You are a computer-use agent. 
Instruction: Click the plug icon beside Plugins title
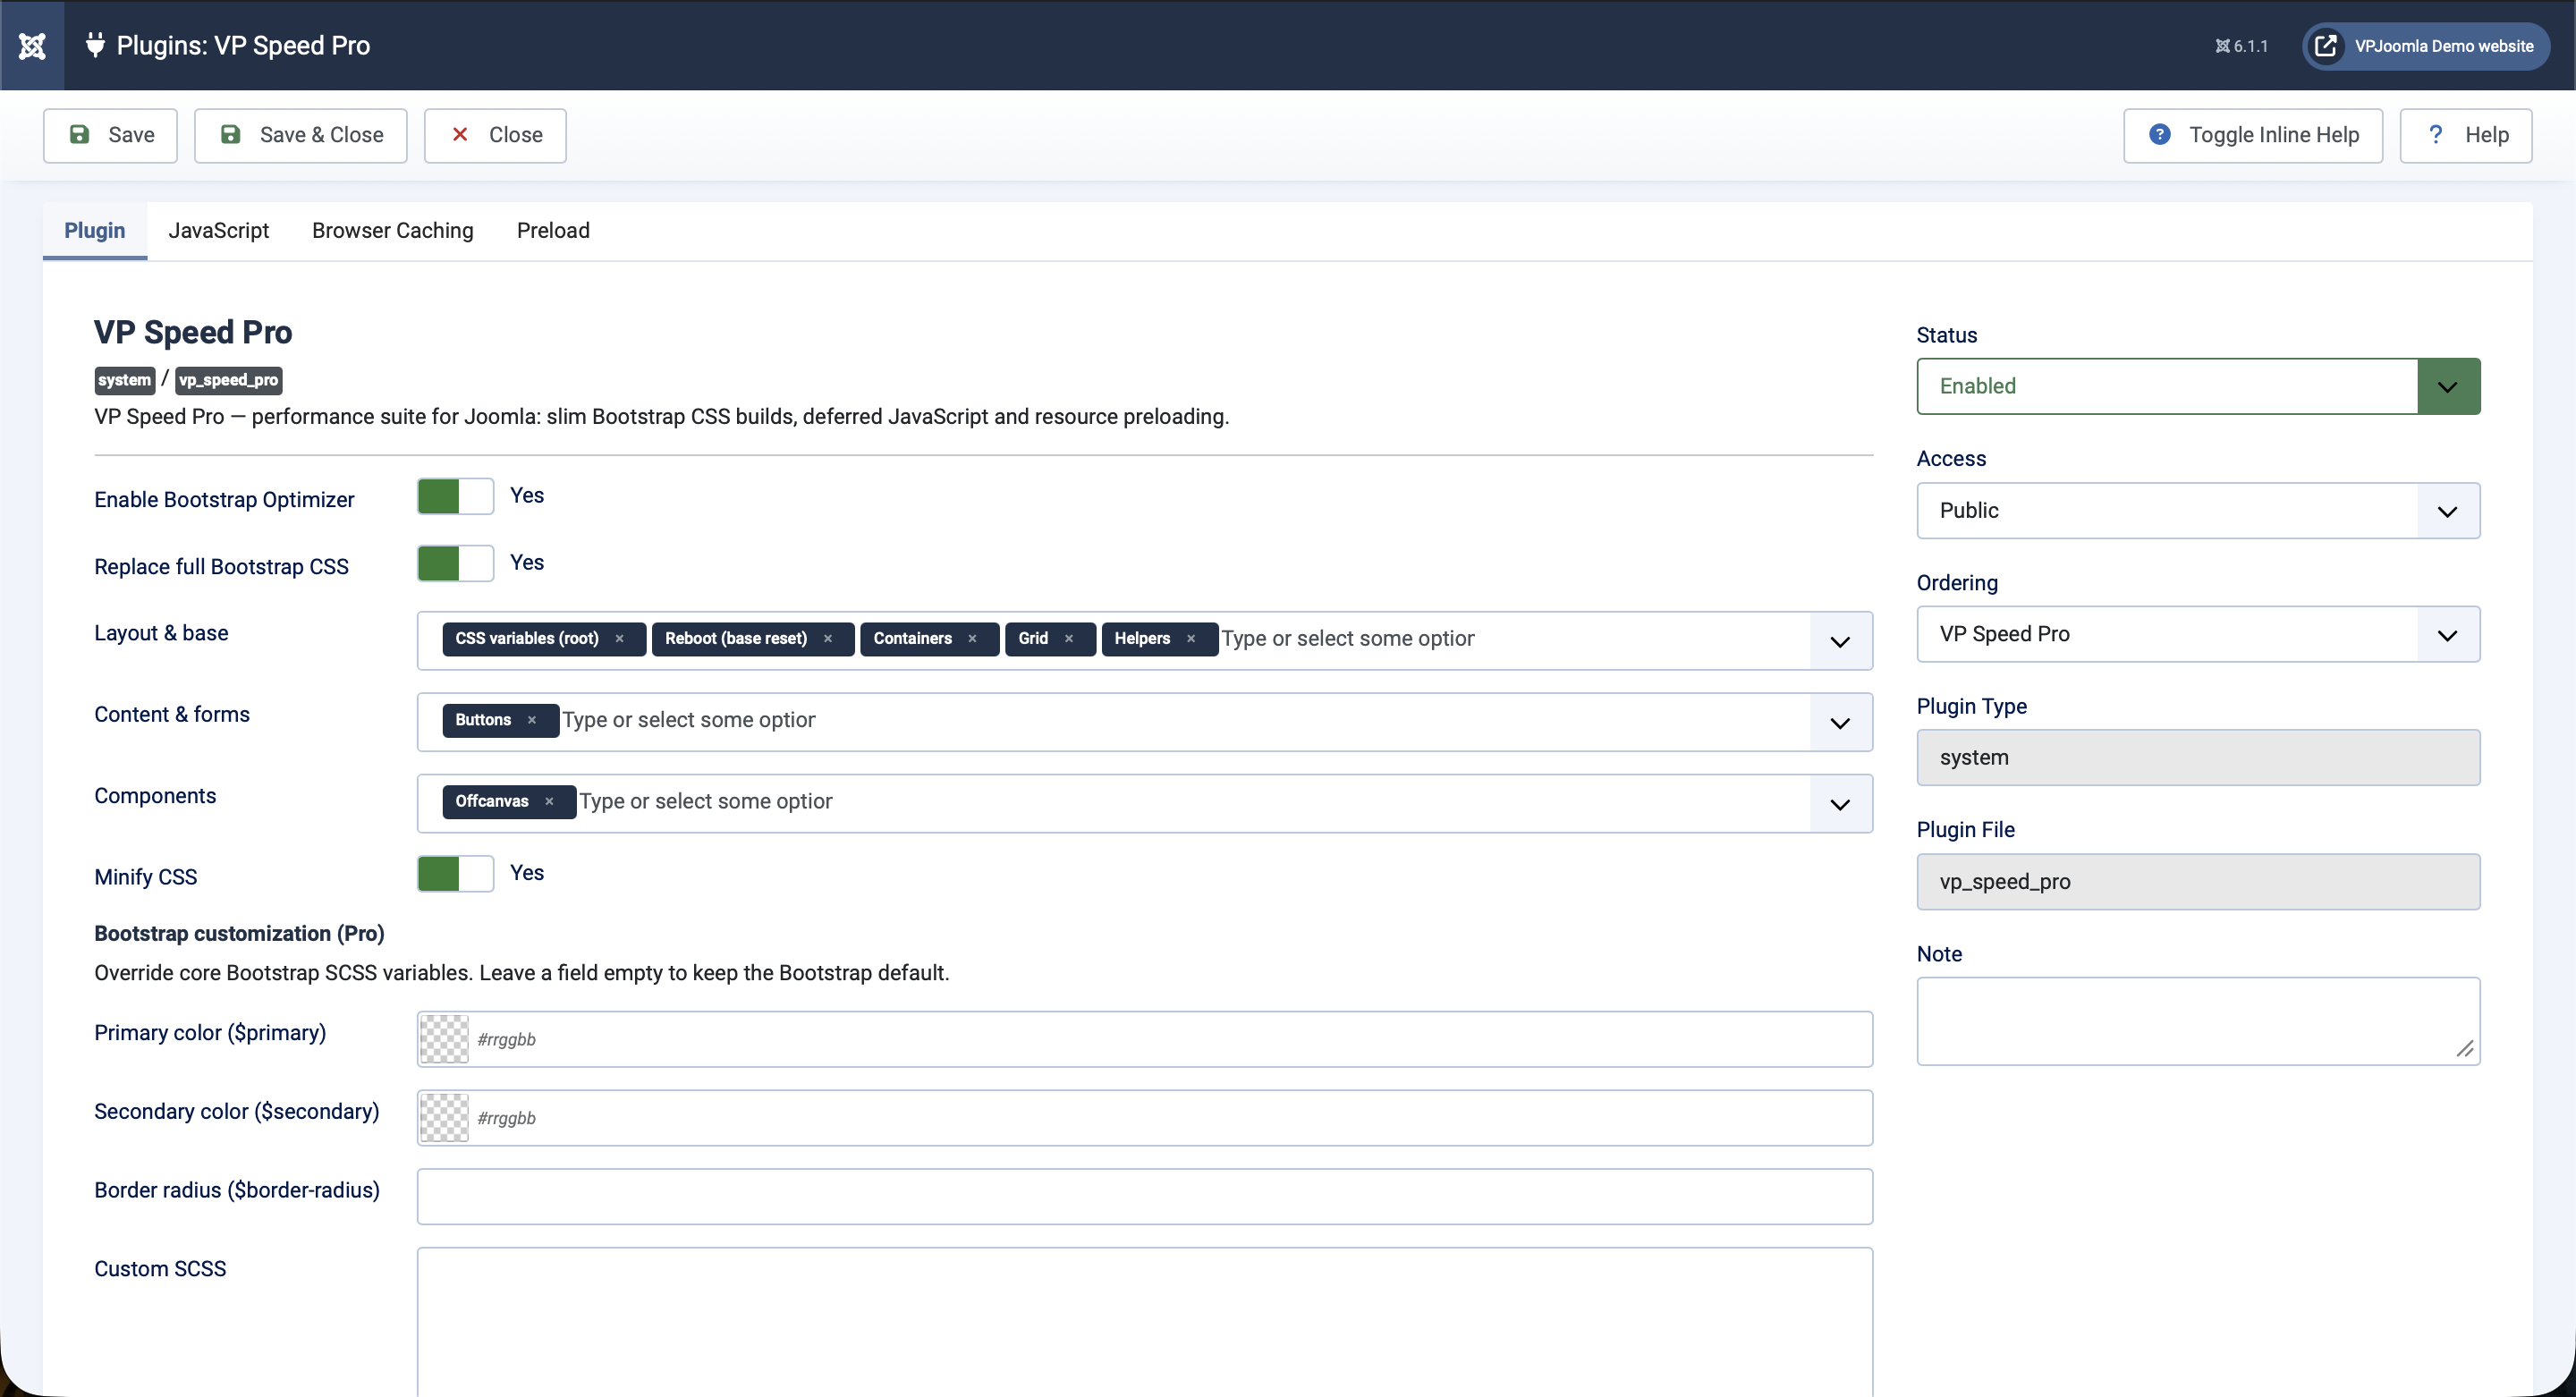[95, 45]
